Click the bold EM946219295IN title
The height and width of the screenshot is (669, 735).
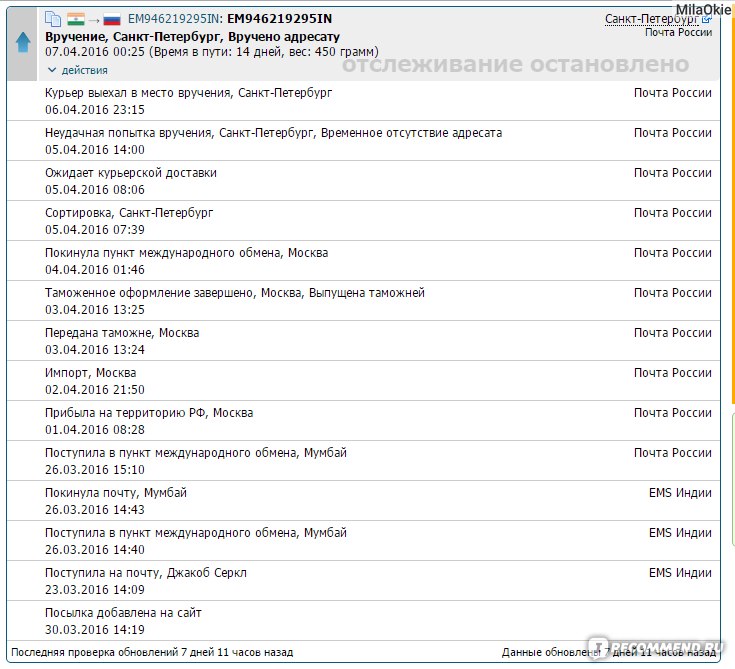[279, 19]
